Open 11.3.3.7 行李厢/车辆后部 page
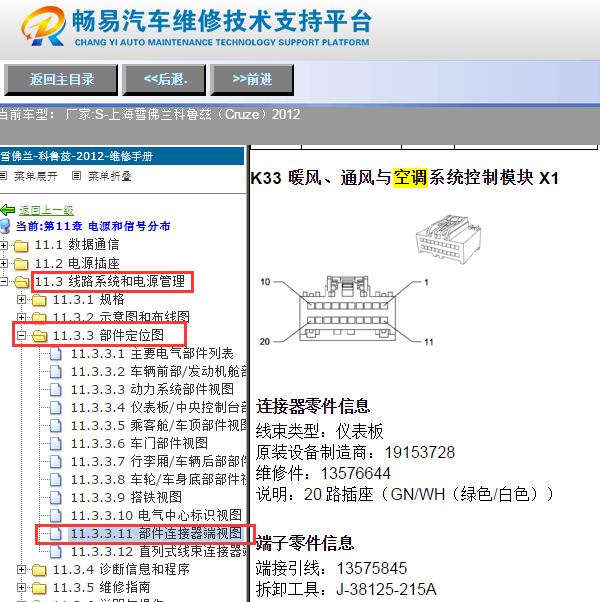 pyautogui.click(x=159, y=461)
